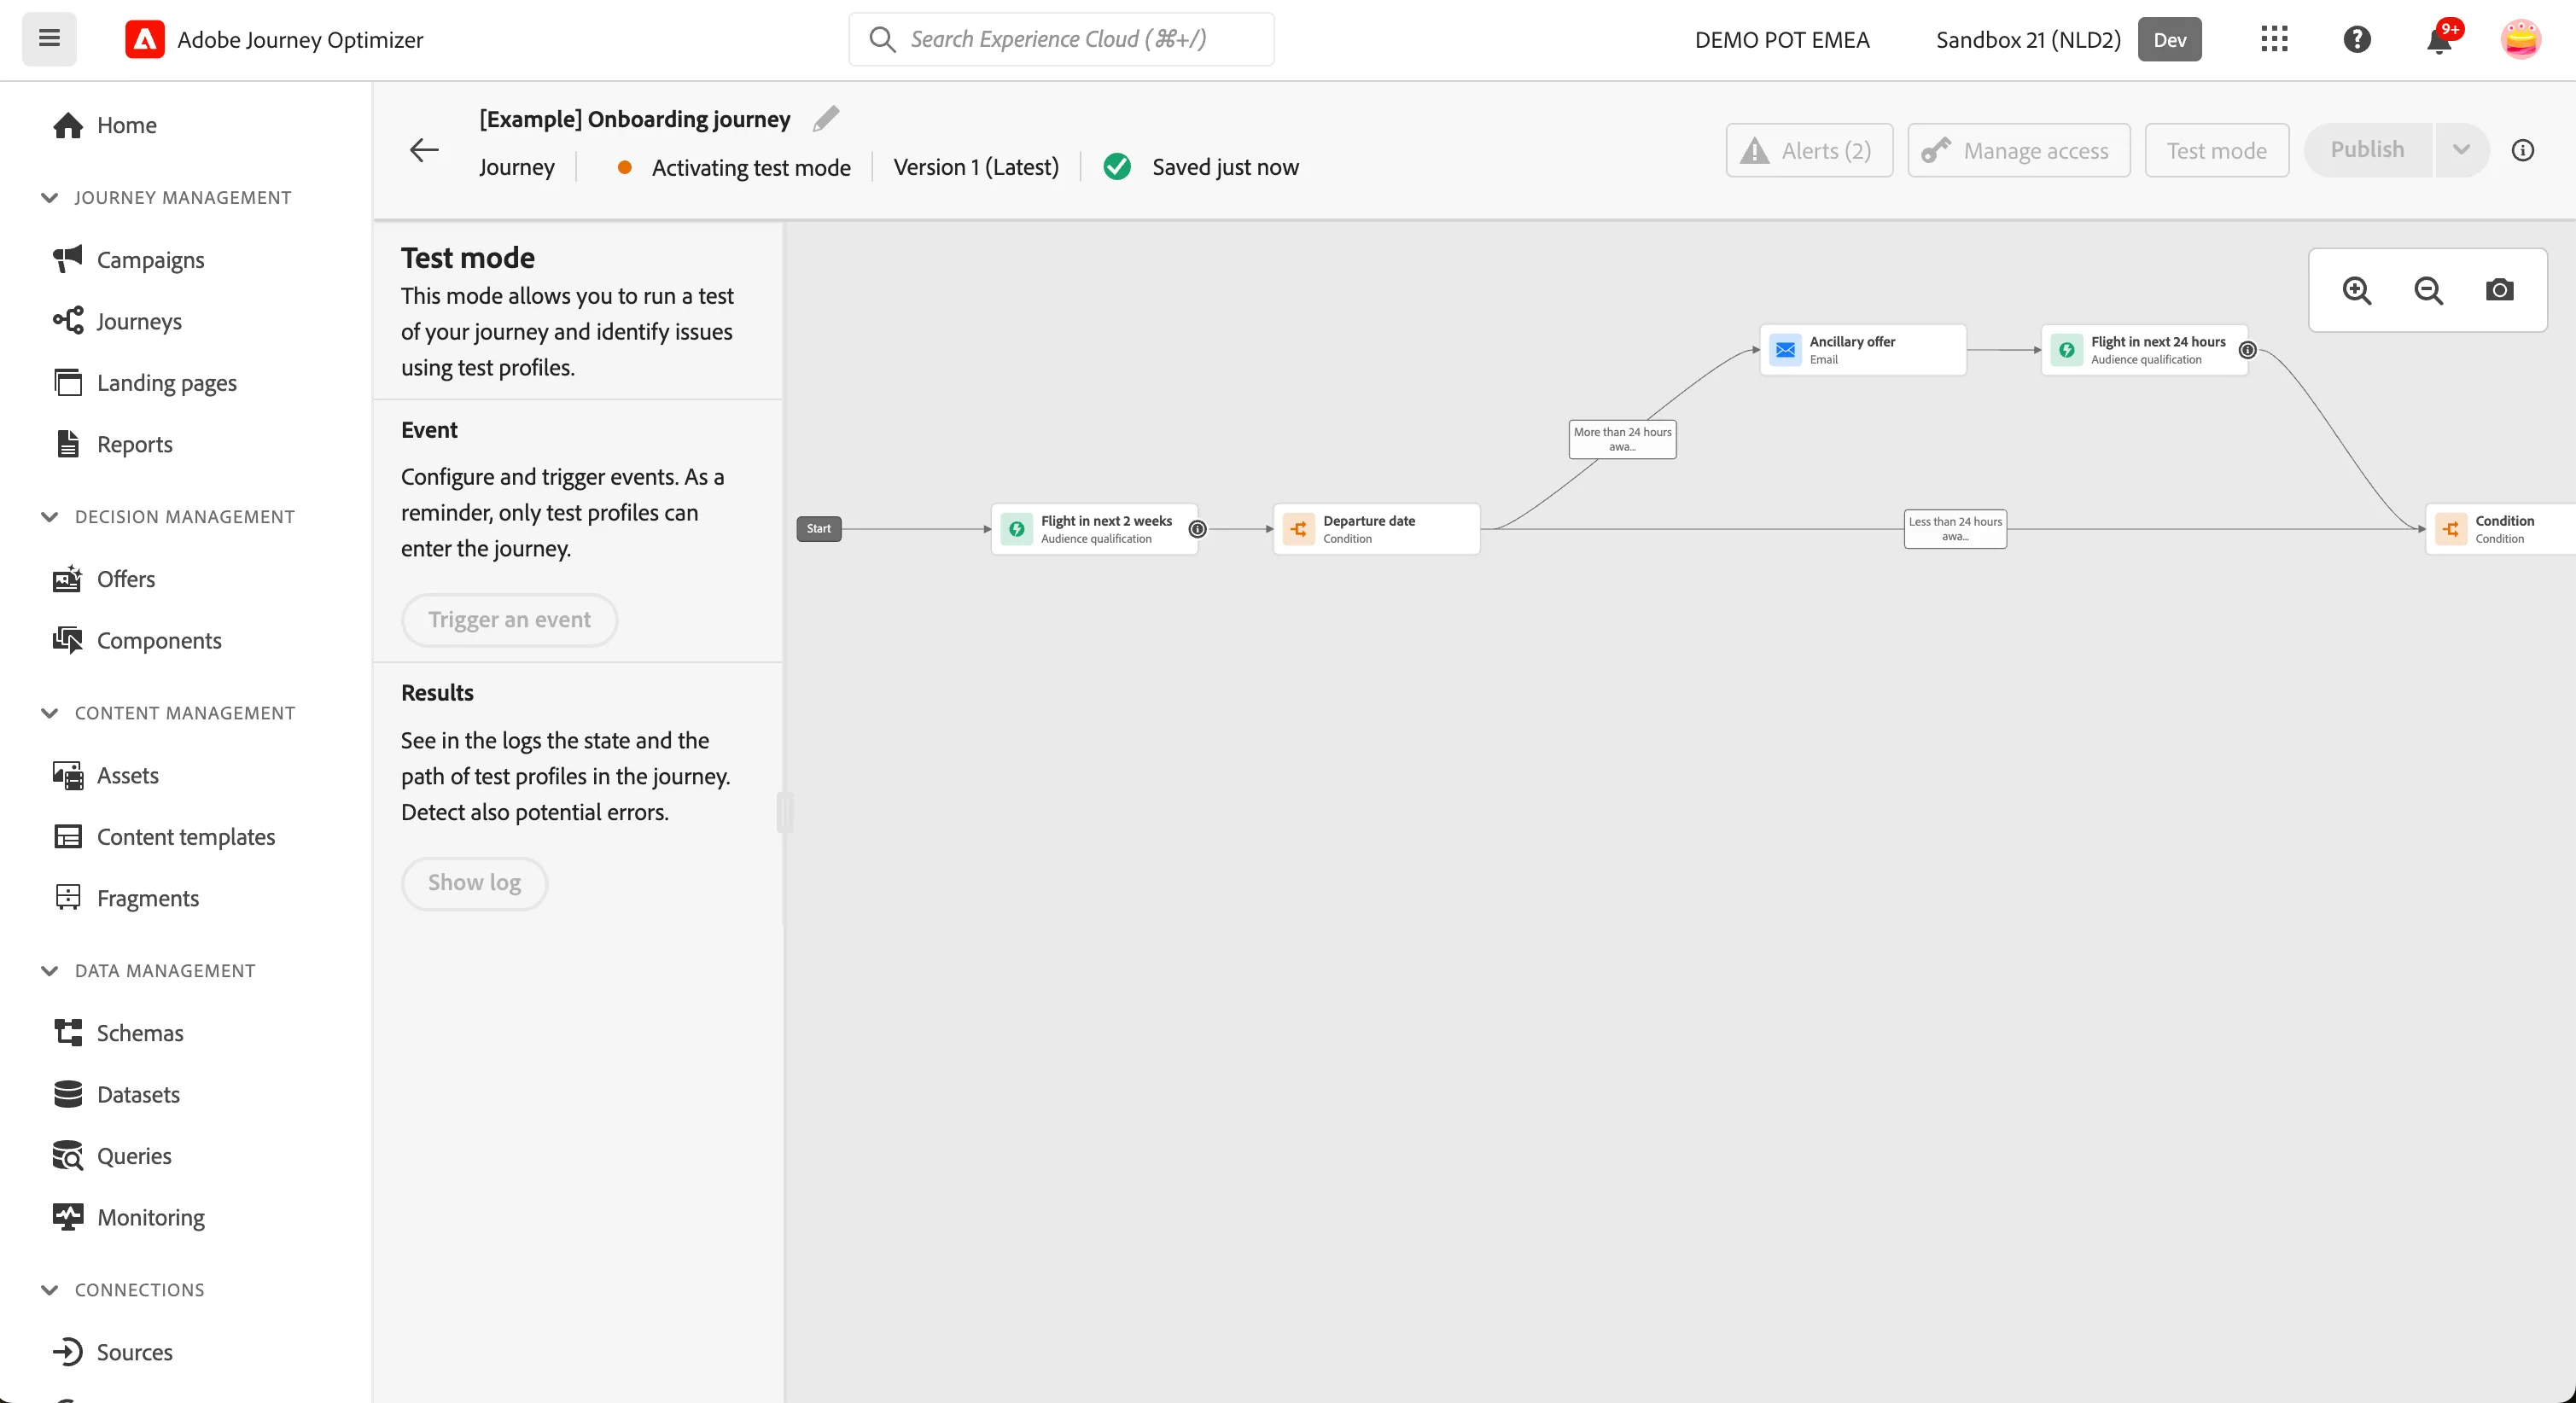Collapse the Data Management section
The height and width of the screenshot is (1403, 2576).
(49, 971)
